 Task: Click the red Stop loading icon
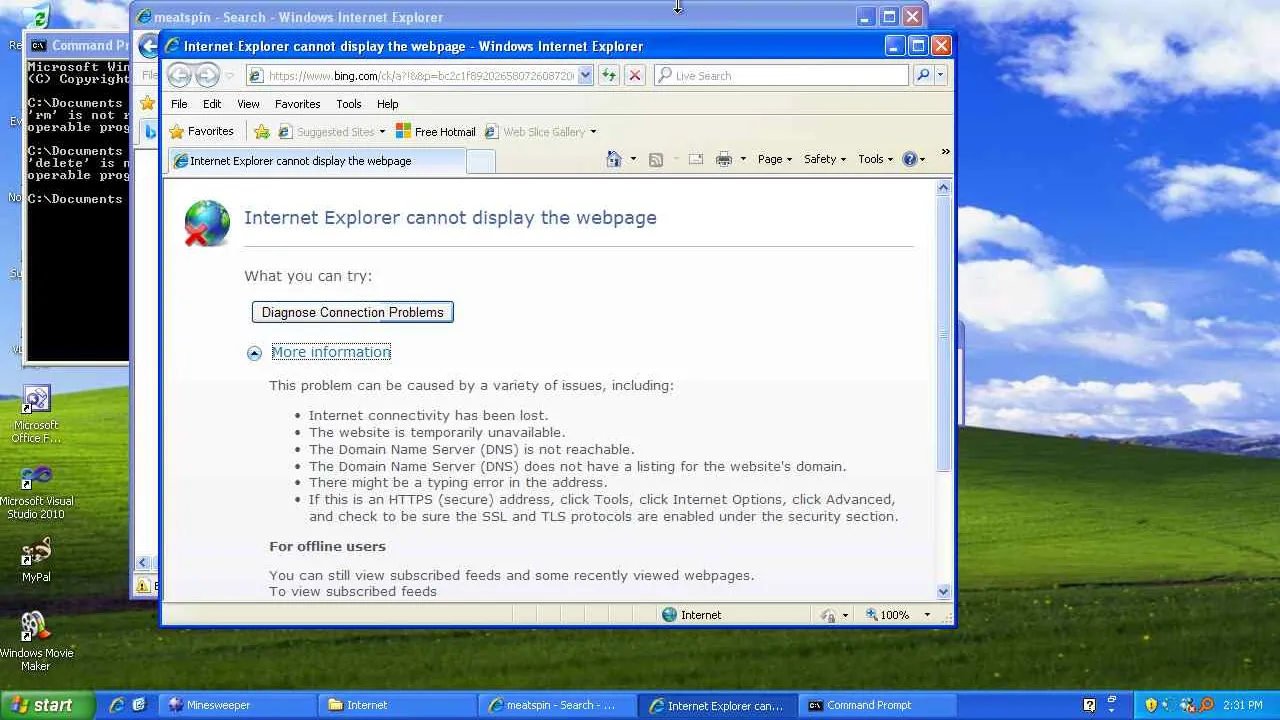pyautogui.click(x=634, y=75)
